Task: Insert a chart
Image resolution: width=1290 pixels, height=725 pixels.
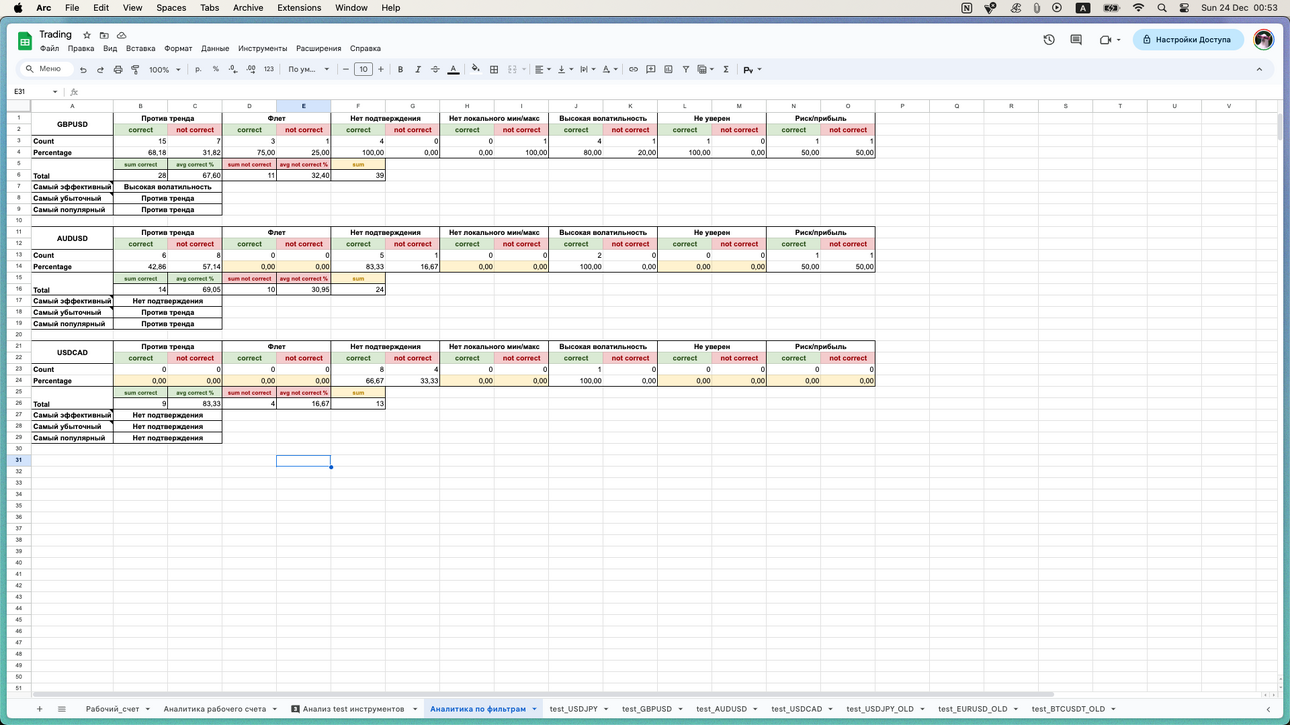Action: pyautogui.click(x=668, y=69)
